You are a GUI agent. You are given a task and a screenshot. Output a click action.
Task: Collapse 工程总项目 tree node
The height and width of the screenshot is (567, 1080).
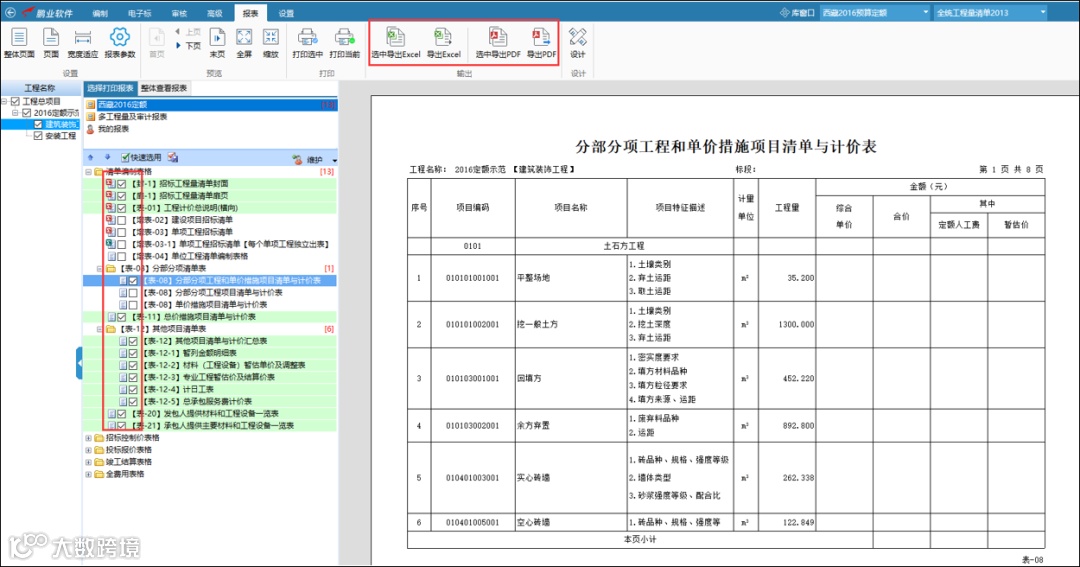[5, 101]
